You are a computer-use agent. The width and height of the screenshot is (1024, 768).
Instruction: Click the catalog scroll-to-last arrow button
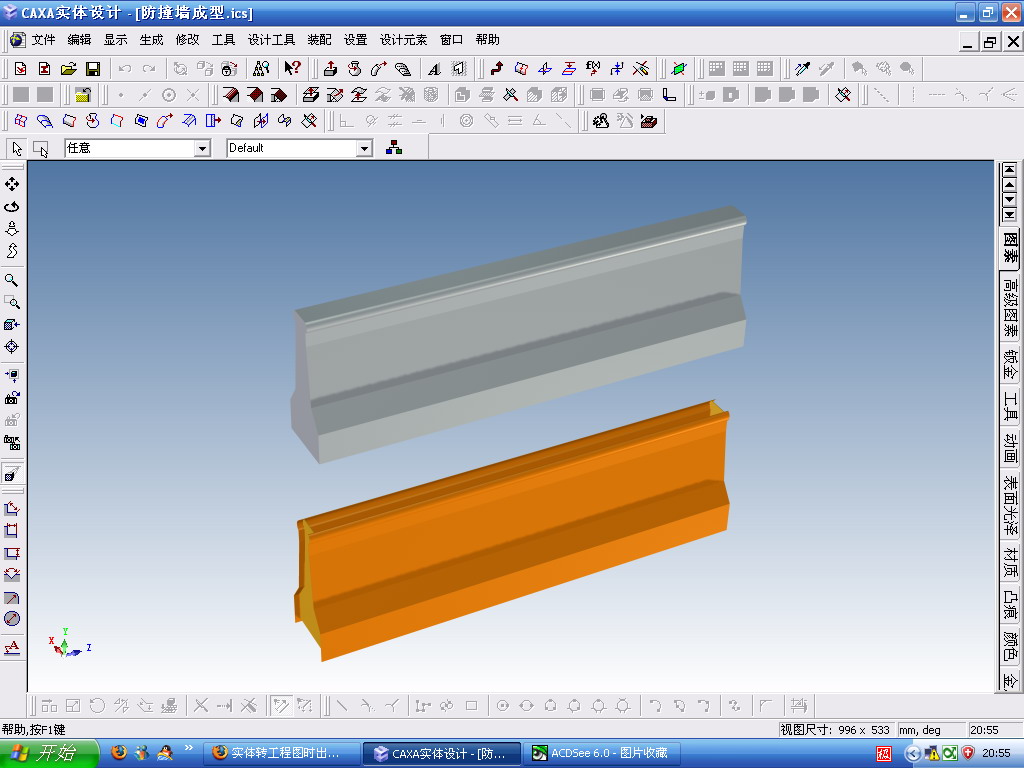pos(1010,214)
